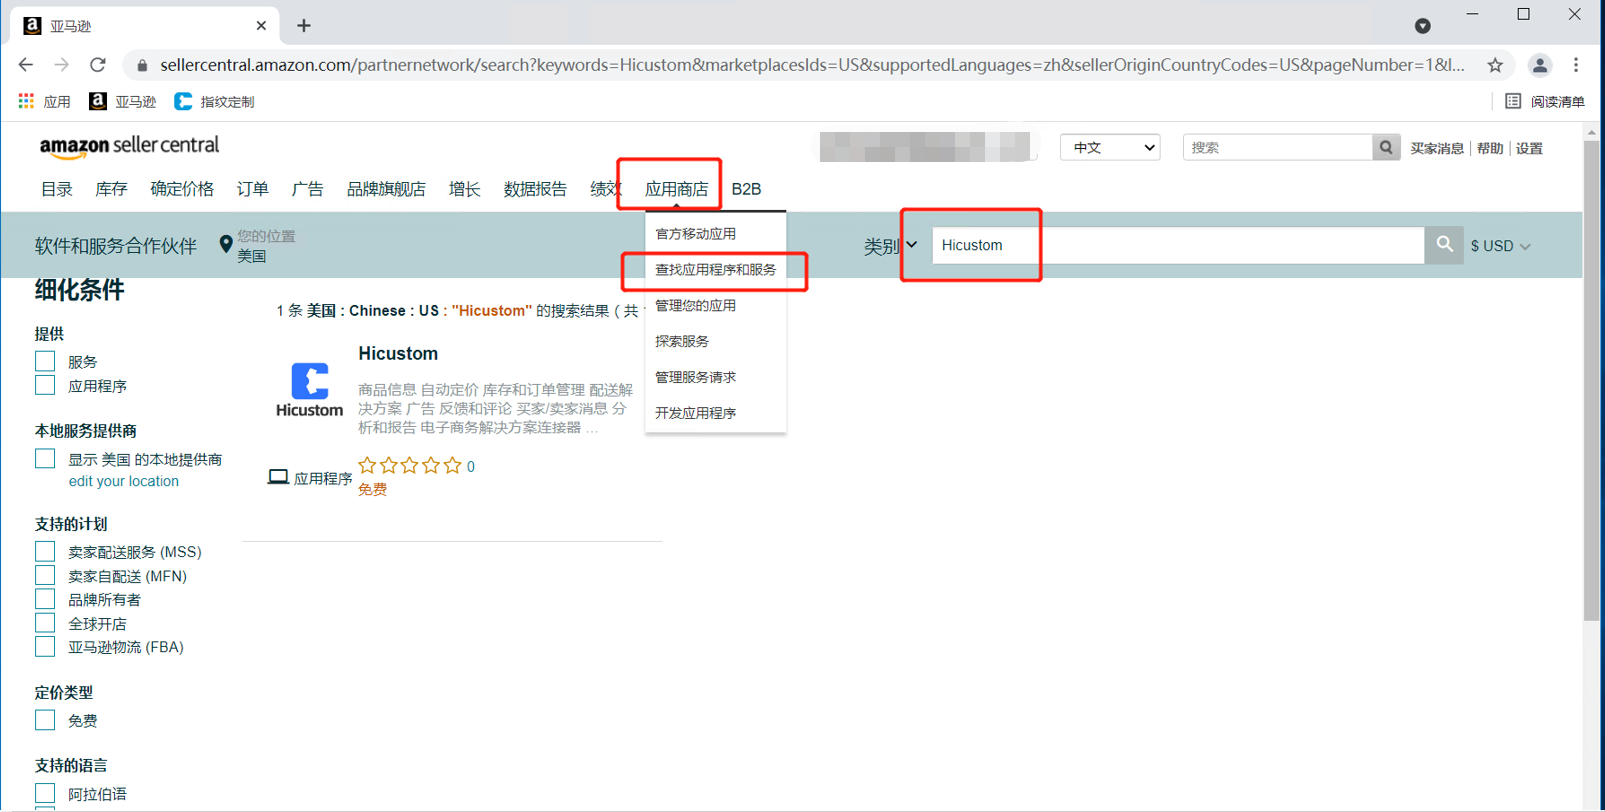1605x812 pixels.
Task: Click the top 搜索 input field
Action: click(x=1278, y=148)
